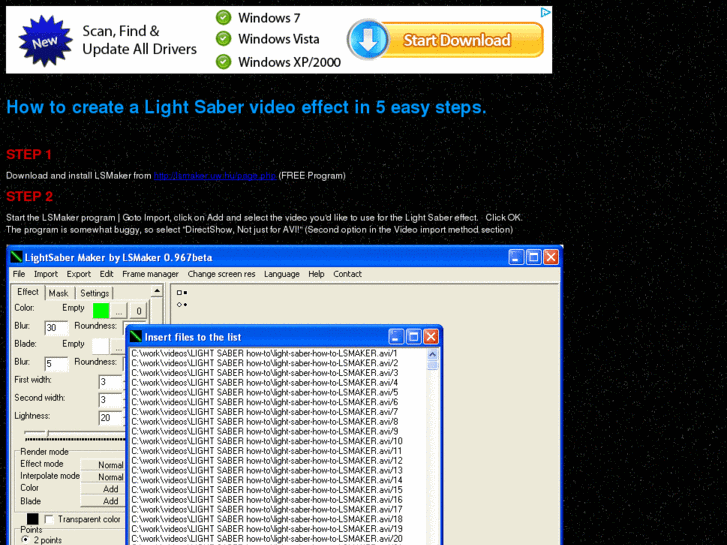Click the slider below the Lightness field
The image size is (727, 545).
tap(74, 435)
